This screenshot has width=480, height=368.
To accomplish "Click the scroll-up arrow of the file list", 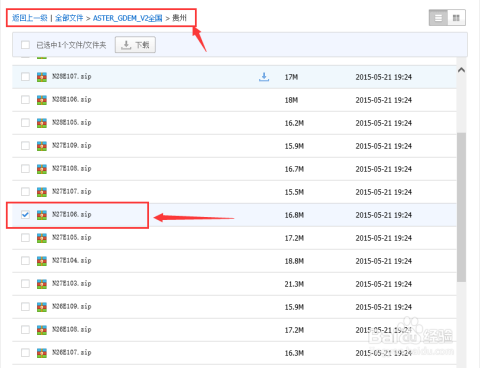I will pyautogui.click(x=462, y=70).
